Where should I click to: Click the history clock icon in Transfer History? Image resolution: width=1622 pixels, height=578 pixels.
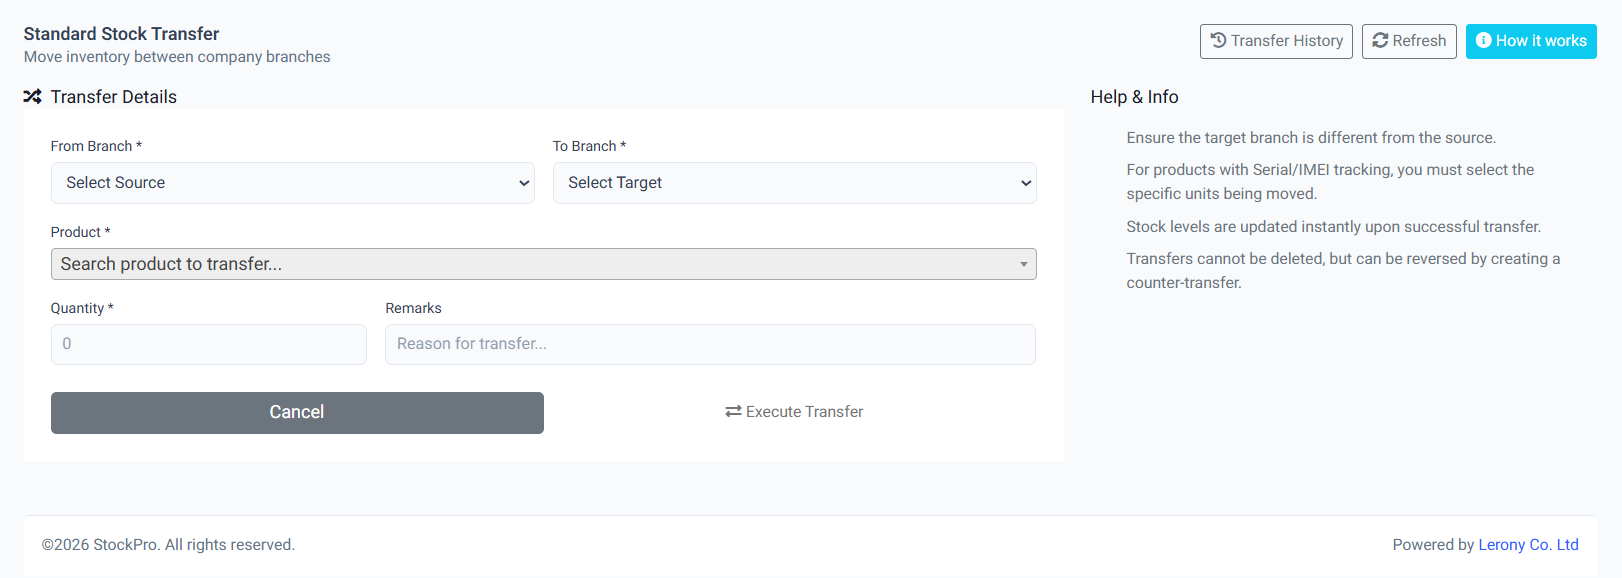1218,41
